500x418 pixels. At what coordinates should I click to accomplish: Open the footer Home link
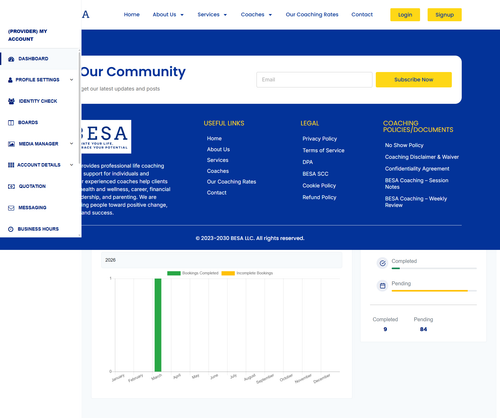pyautogui.click(x=214, y=138)
